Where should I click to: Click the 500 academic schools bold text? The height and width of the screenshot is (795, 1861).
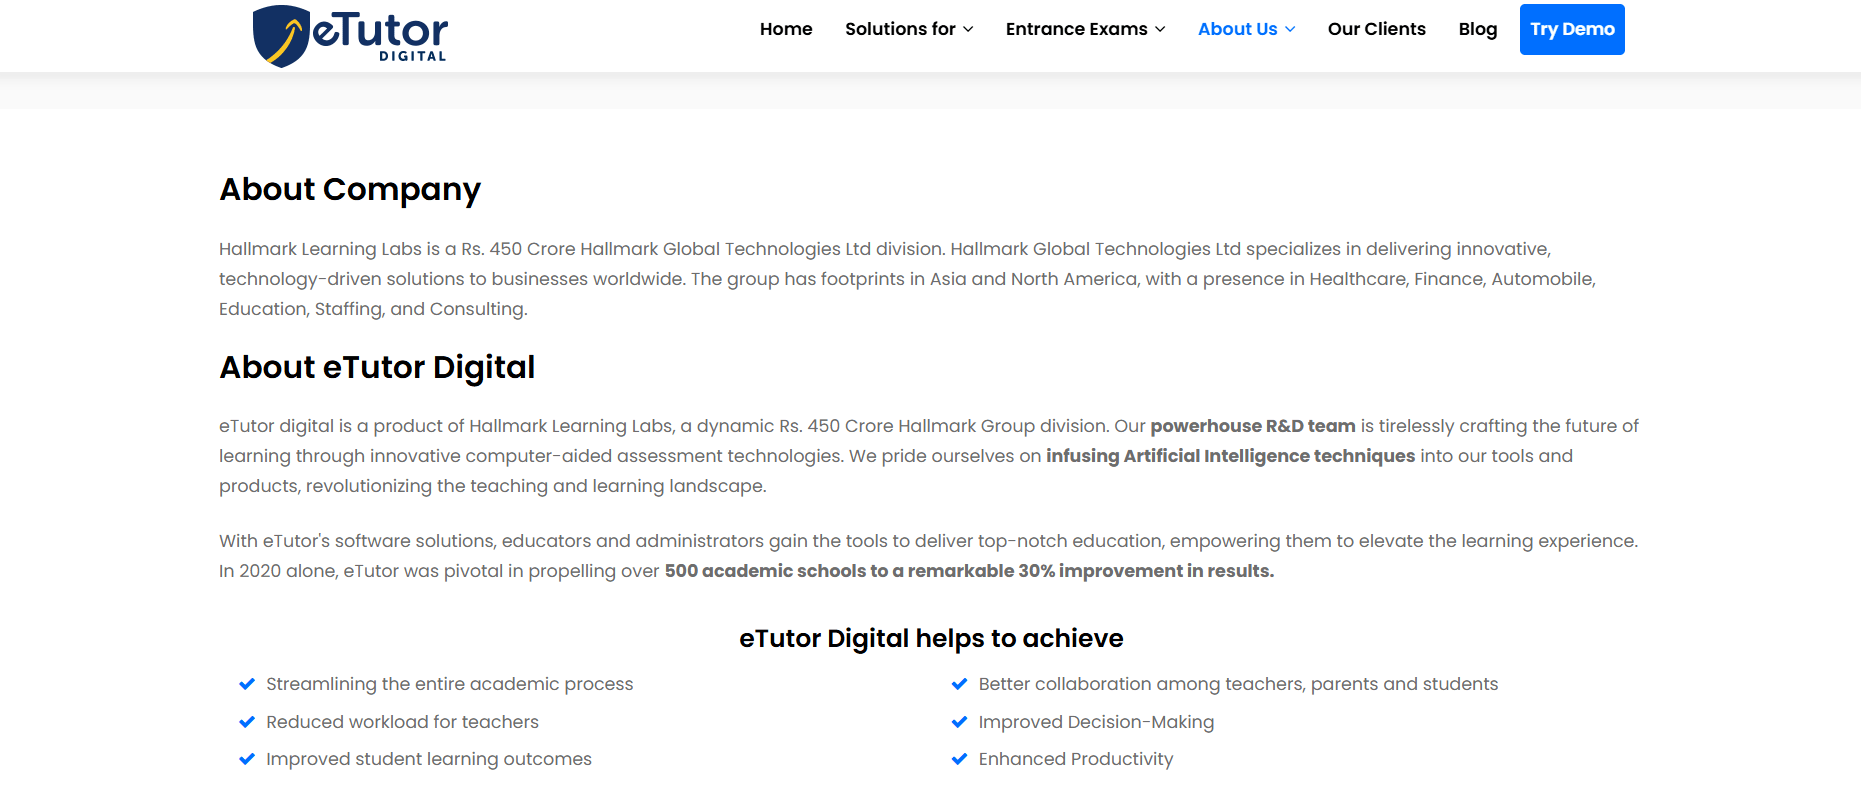(x=968, y=571)
